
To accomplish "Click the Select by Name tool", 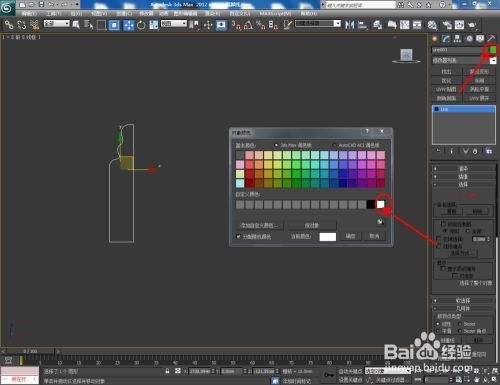I will 88,25.
